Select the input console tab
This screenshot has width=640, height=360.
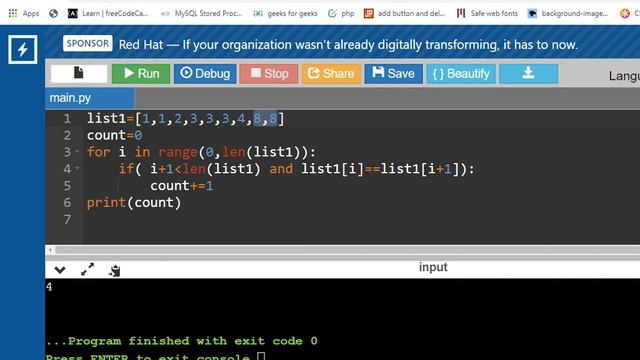point(433,267)
